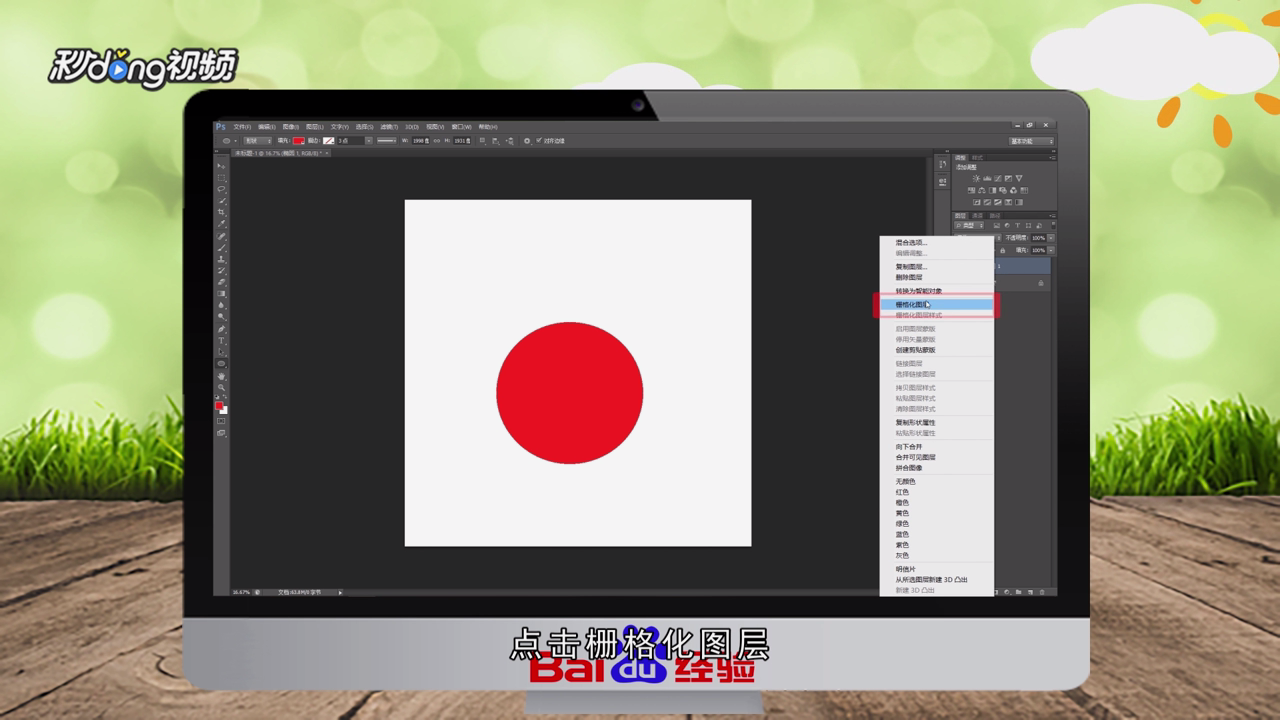
Task: Switch to the 通道 panel tab
Action: [x=977, y=215]
